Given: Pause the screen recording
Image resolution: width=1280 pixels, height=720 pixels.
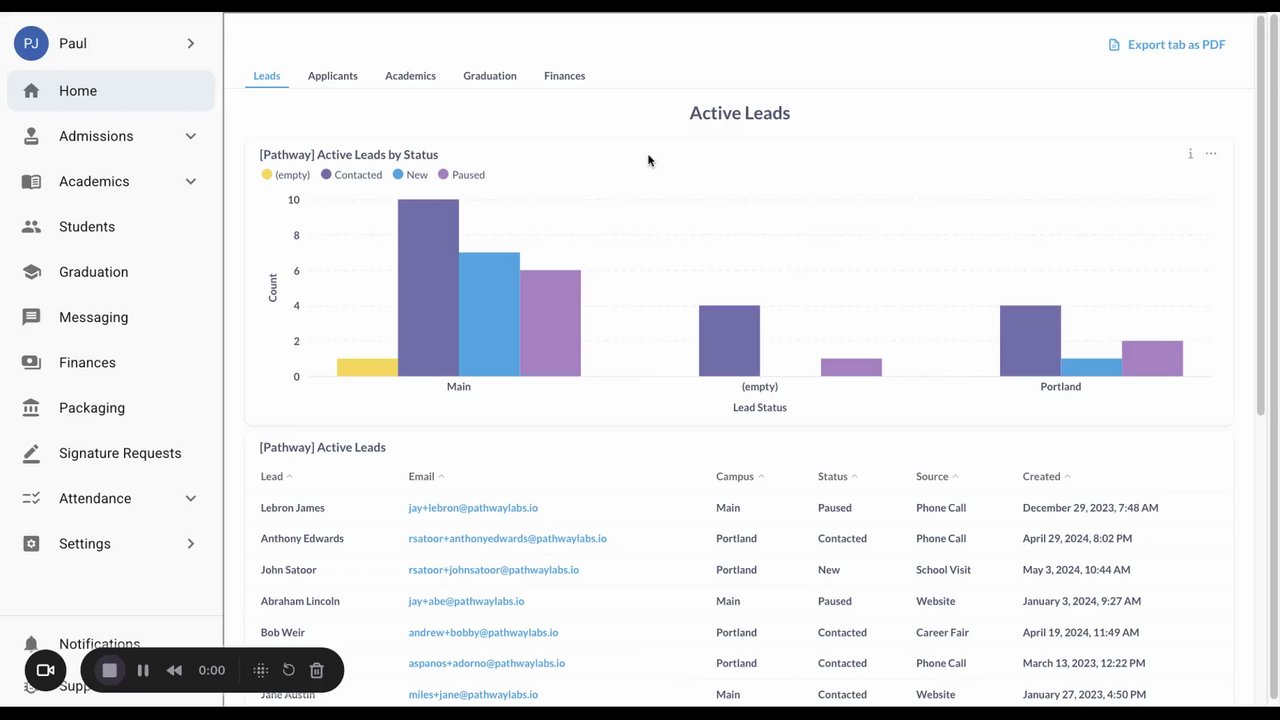Looking at the screenshot, I should click(143, 670).
